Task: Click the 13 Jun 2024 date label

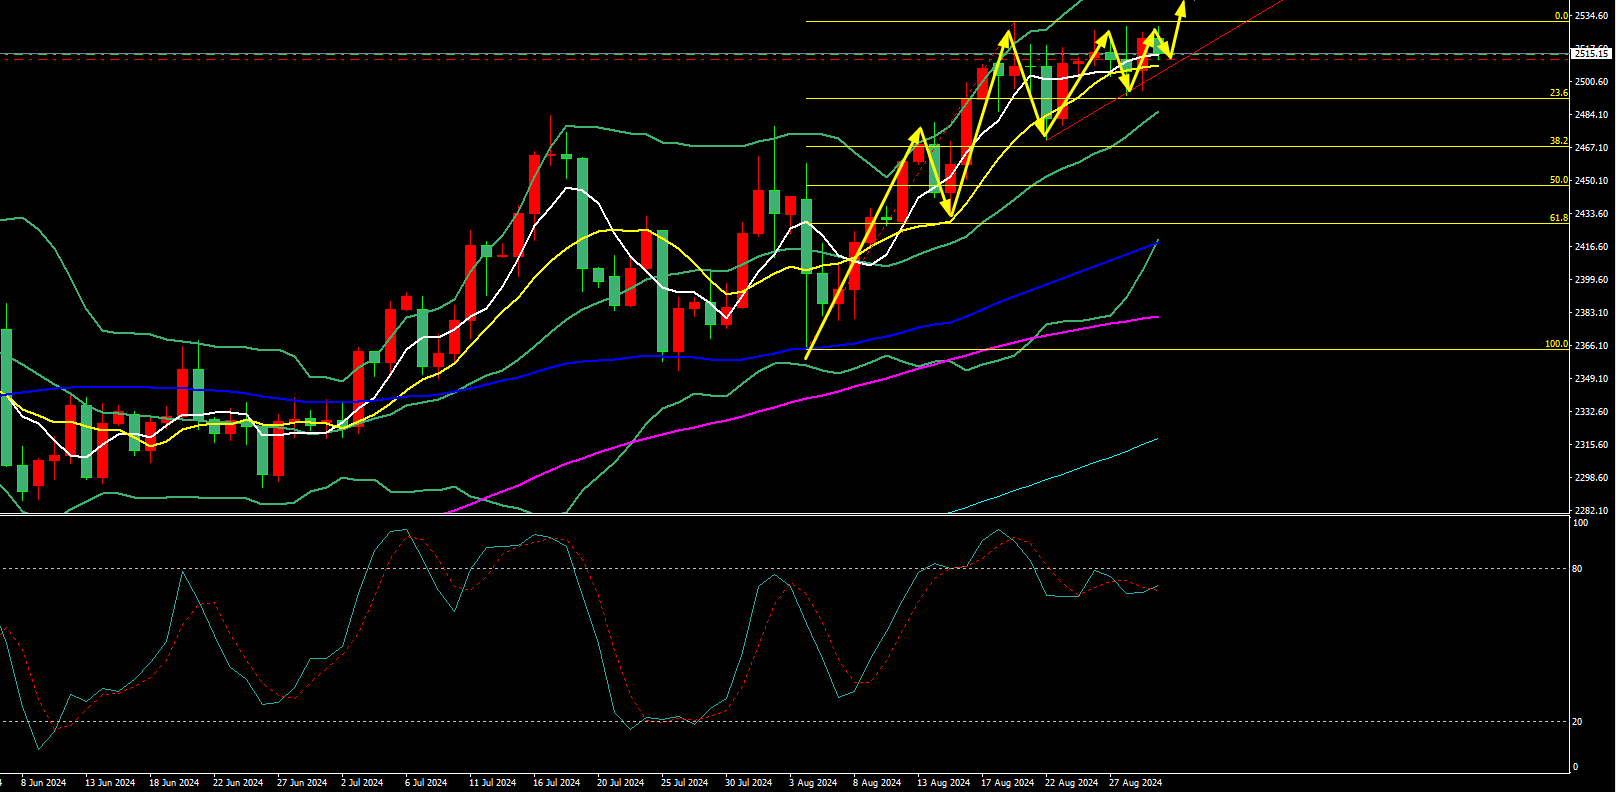Action: pos(110,783)
